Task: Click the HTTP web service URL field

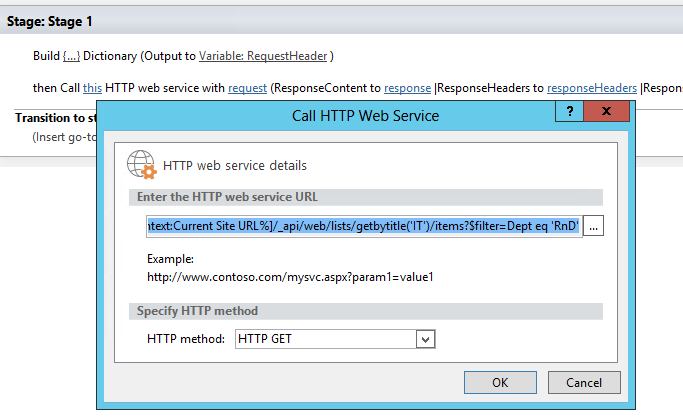Action: point(364,227)
